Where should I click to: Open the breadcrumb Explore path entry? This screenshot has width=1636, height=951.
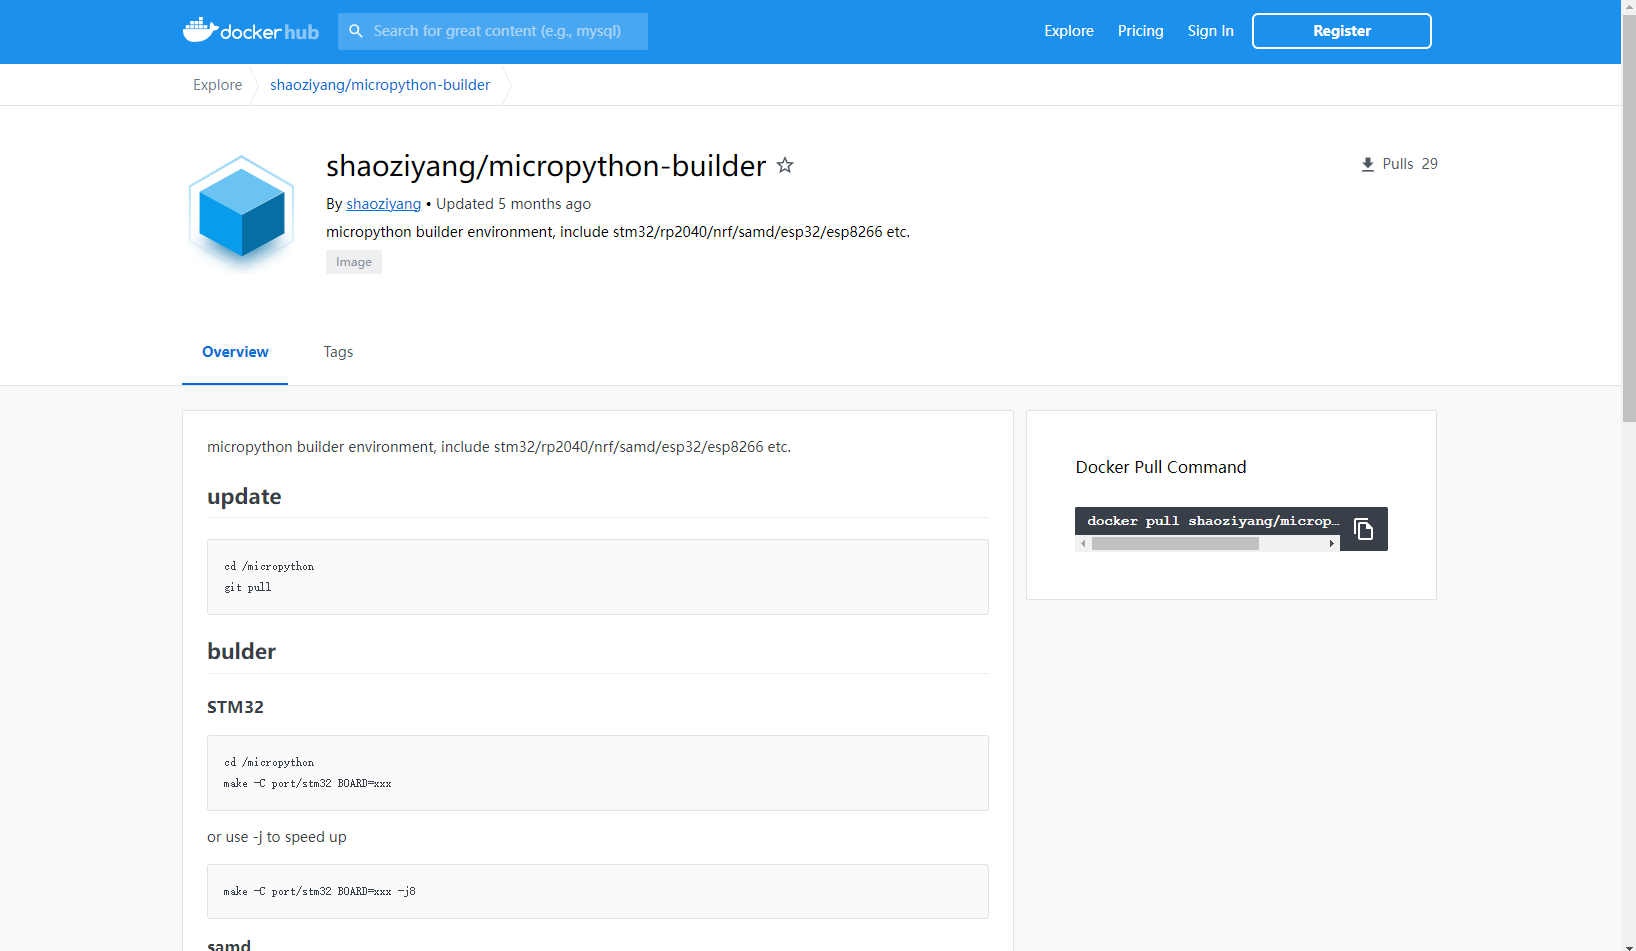click(x=217, y=85)
